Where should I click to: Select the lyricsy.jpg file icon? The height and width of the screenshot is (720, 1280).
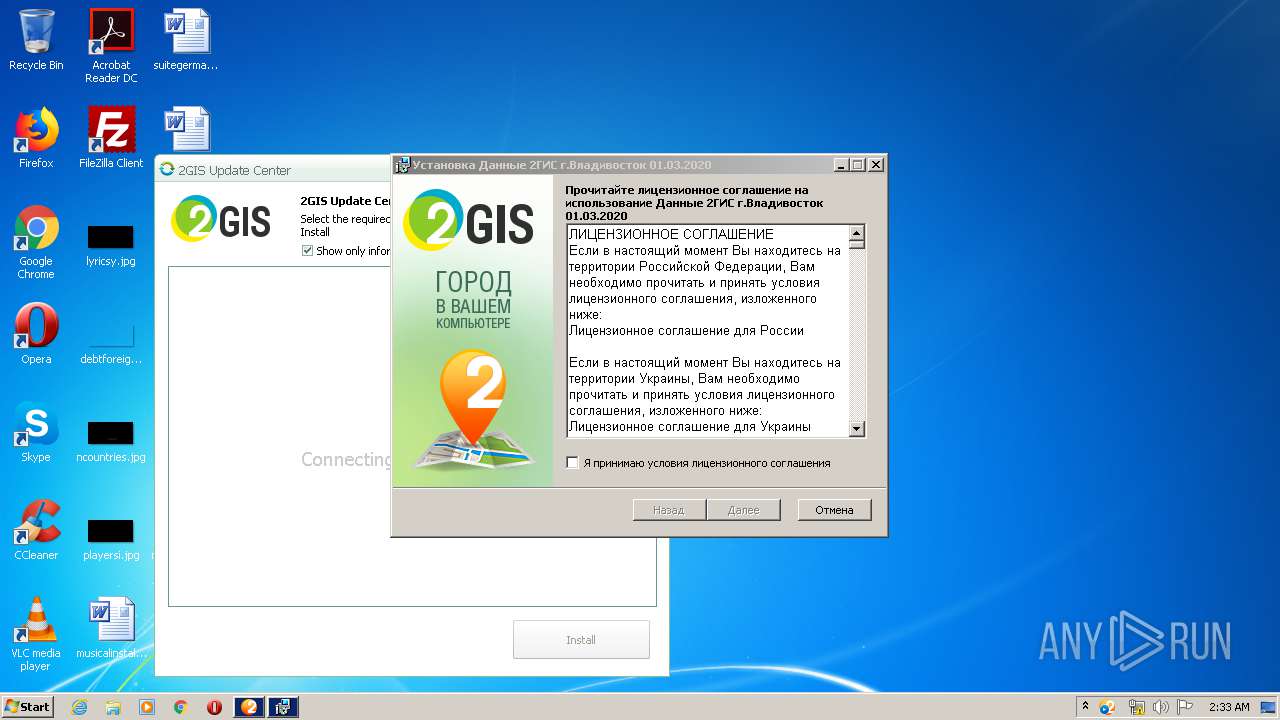tap(111, 246)
